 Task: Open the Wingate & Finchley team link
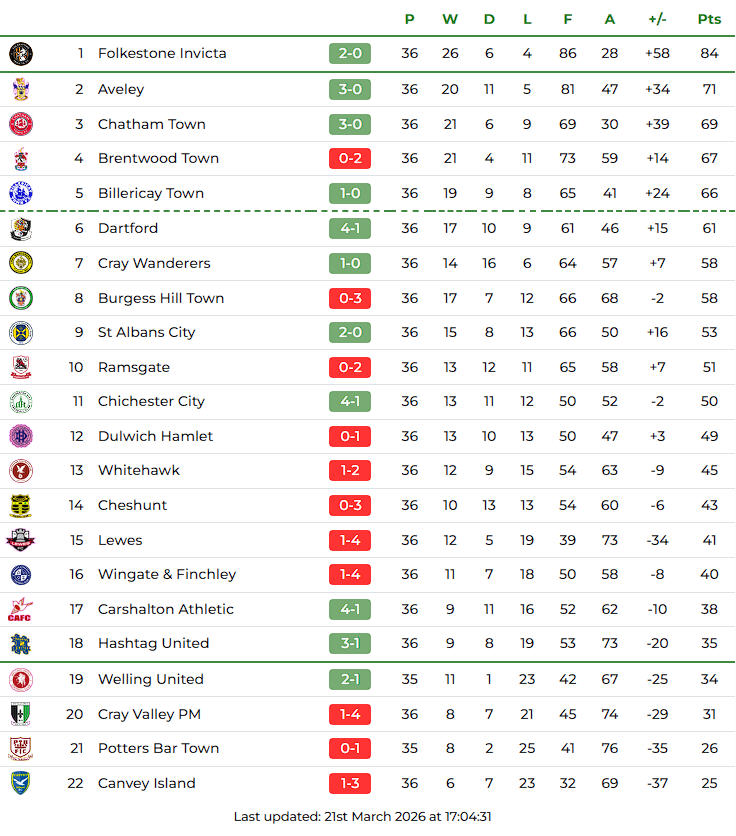[167, 574]
